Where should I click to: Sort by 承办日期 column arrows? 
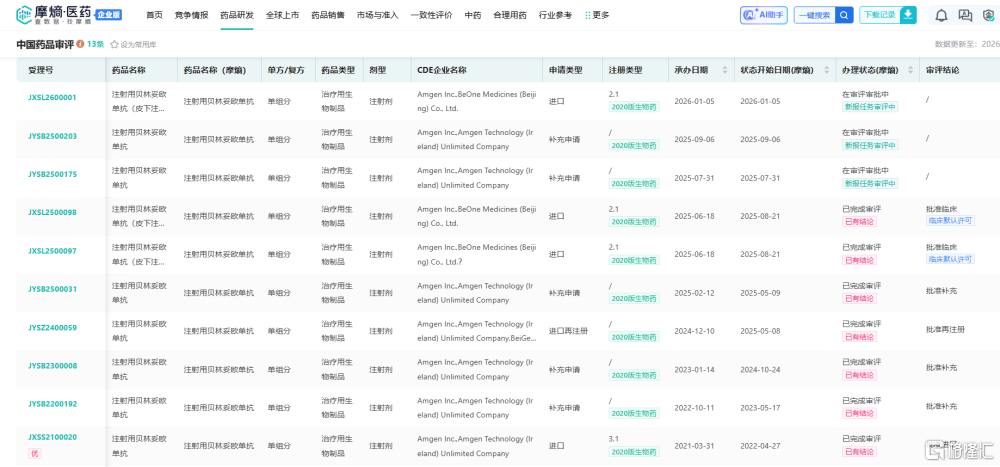[x=724, y=70]
